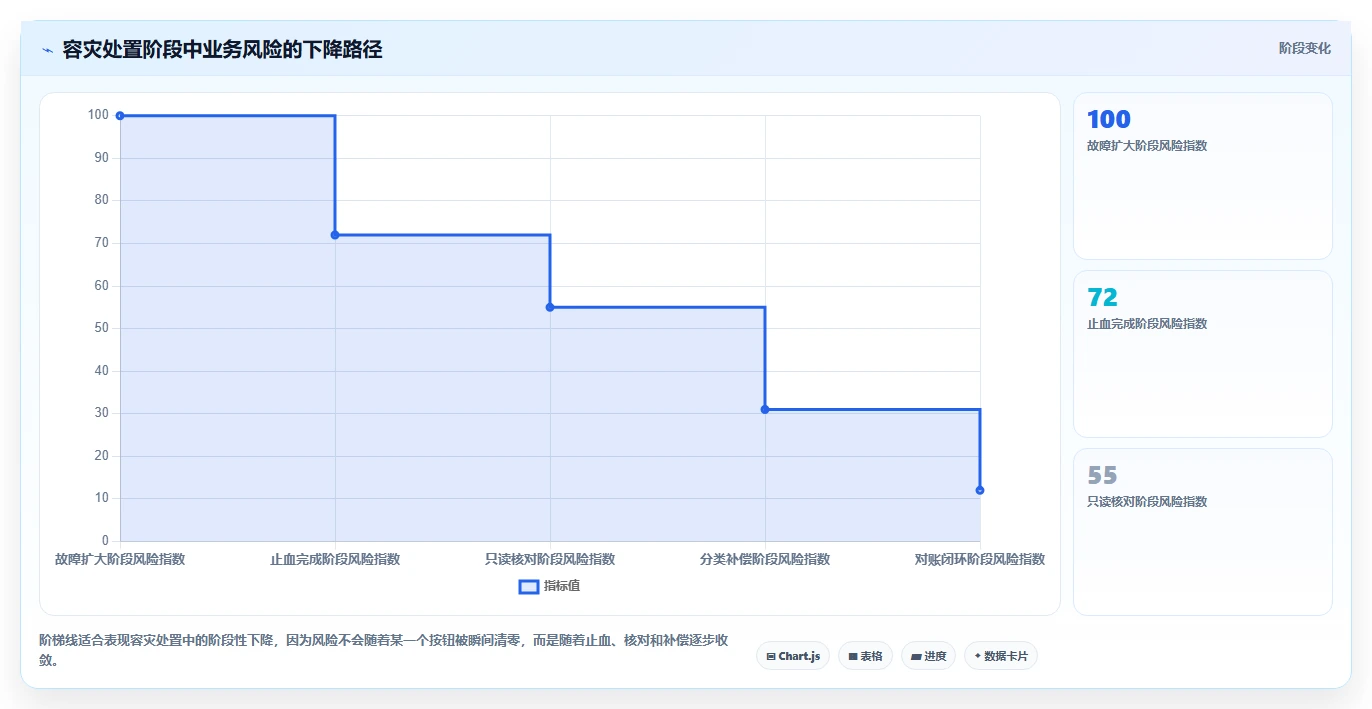1372x709 pixels.
Task: Click the card caption 只读核对阶段风险指数
Action: click(x=1147, y=502)
